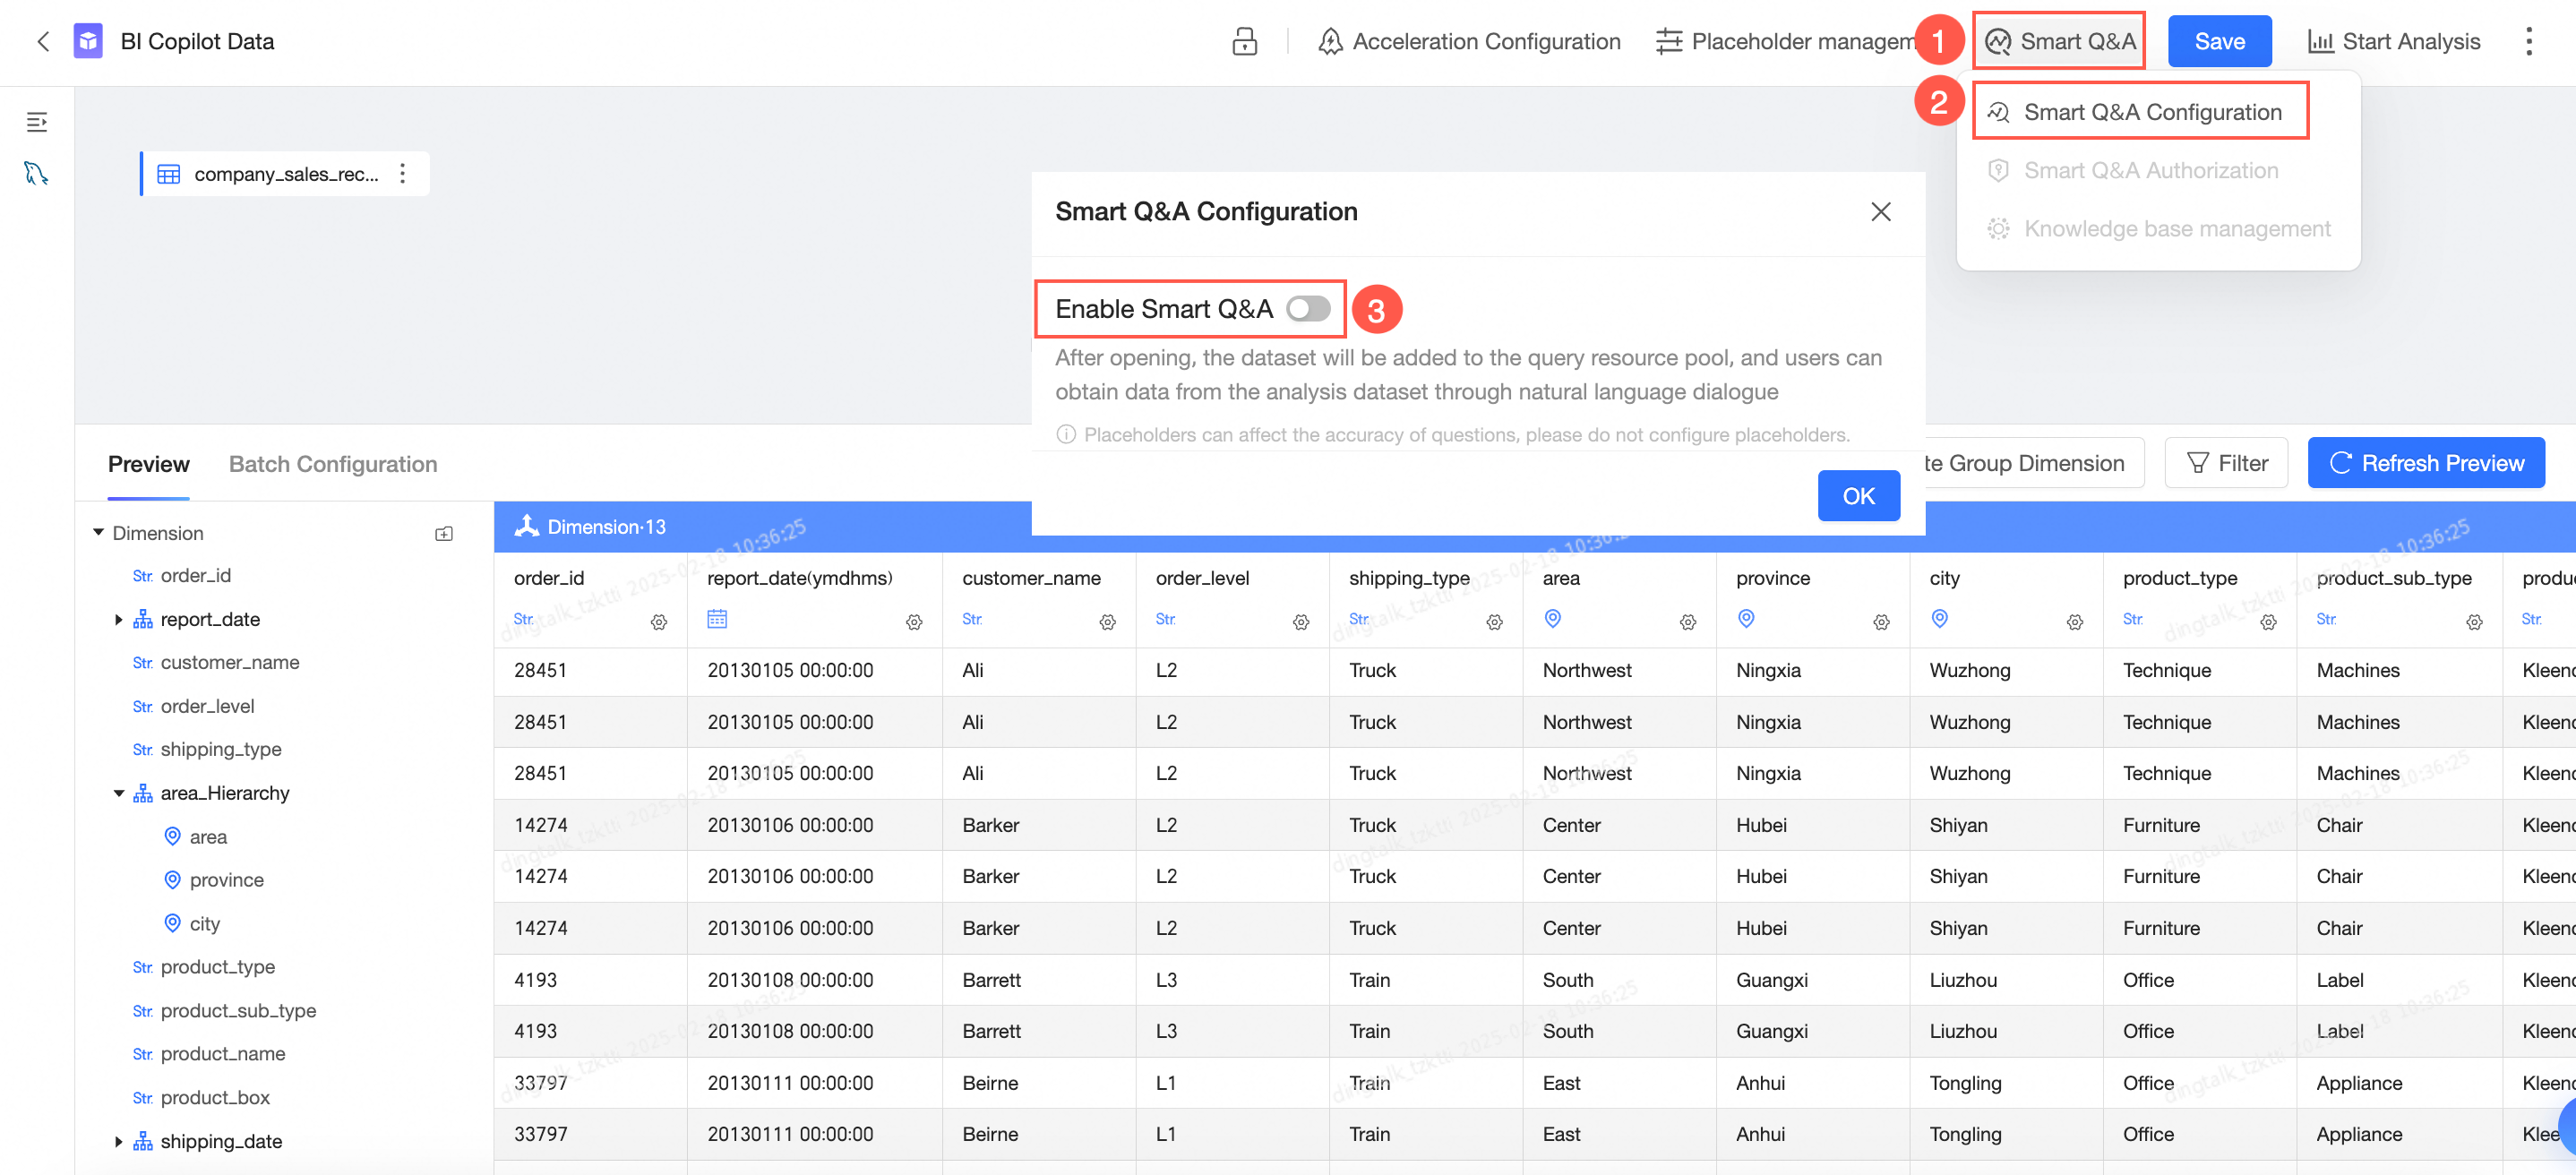
Task: Click OK in the Smart Q&A Configuration dialog
Action: (x=1858, y=495)
